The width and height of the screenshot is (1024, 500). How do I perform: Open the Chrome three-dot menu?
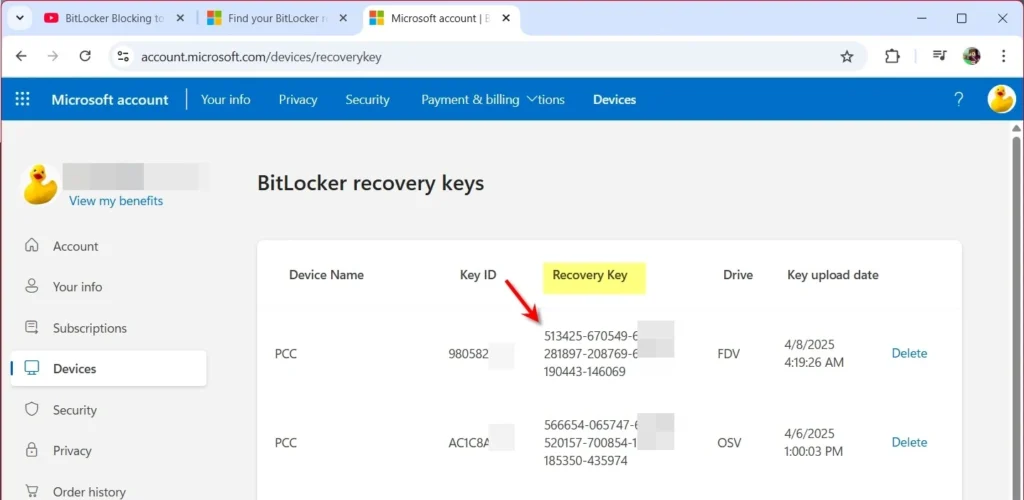coord(1004,57)
